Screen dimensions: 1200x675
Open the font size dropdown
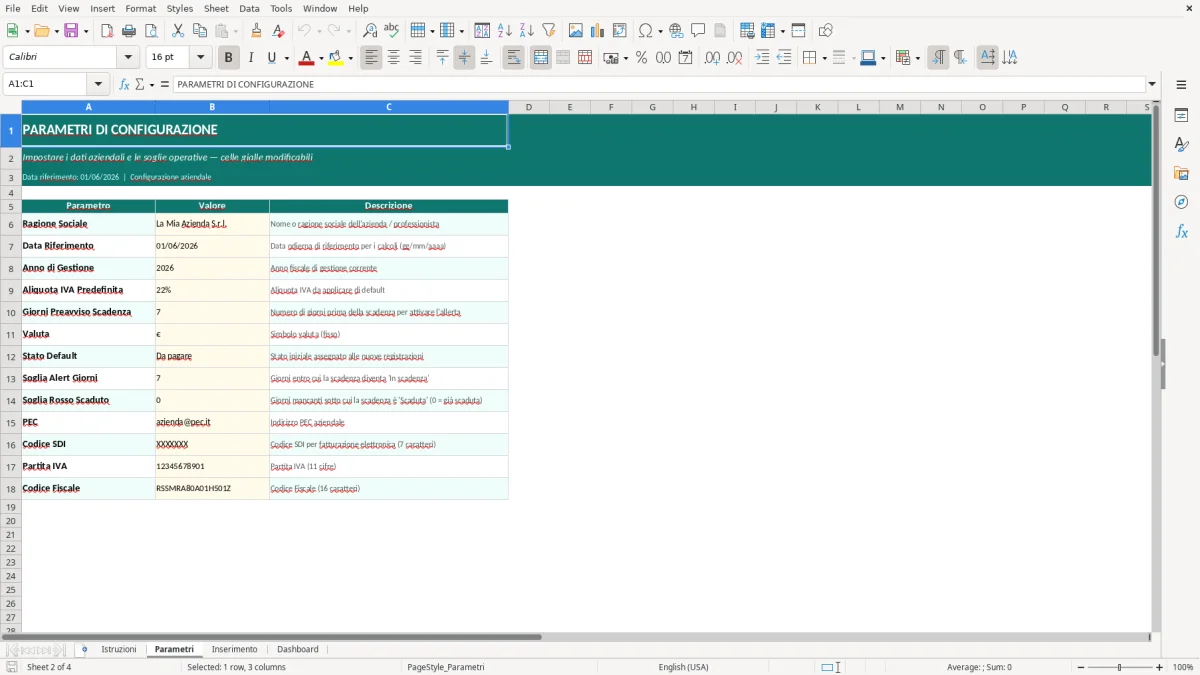pyautogui.click(x=201, y=58)
